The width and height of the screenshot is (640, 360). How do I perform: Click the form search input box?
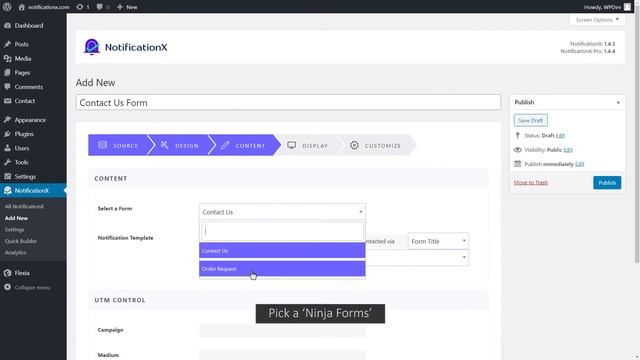click(x=282, y=231)
